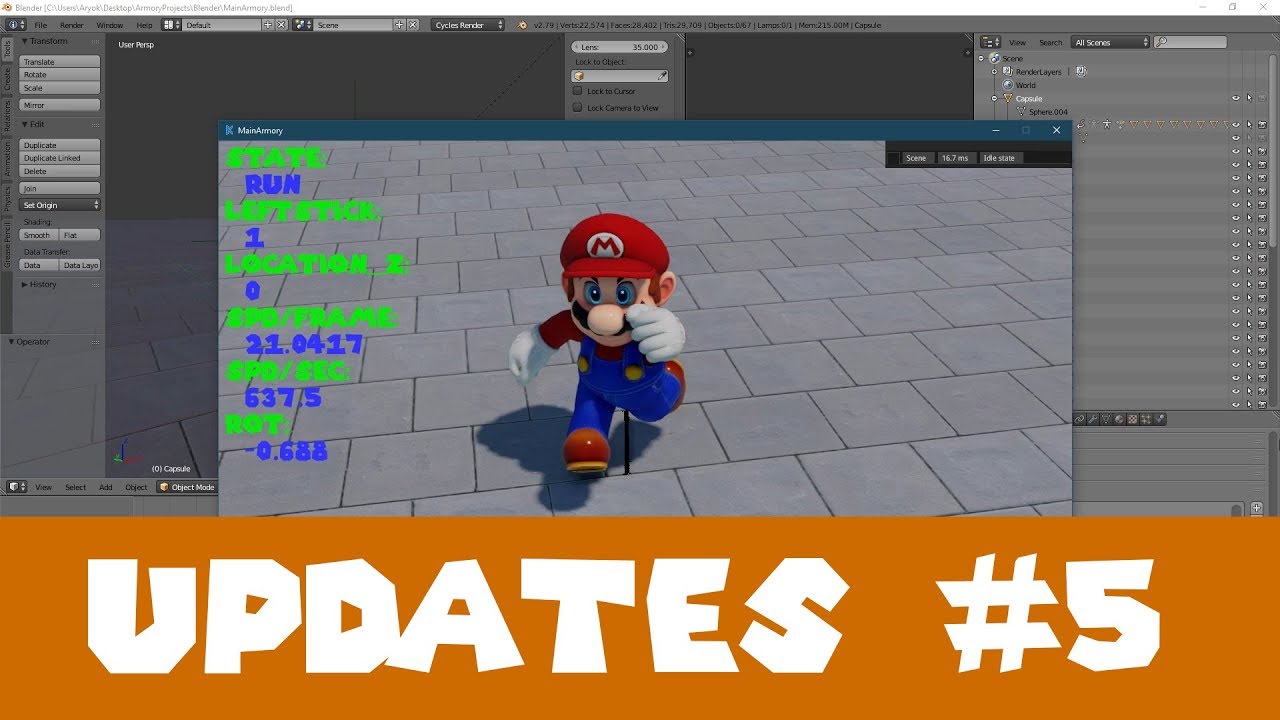Add a new scene with plus
Viewport: 1280px width, 720px height.
click(x=400, y=24)
